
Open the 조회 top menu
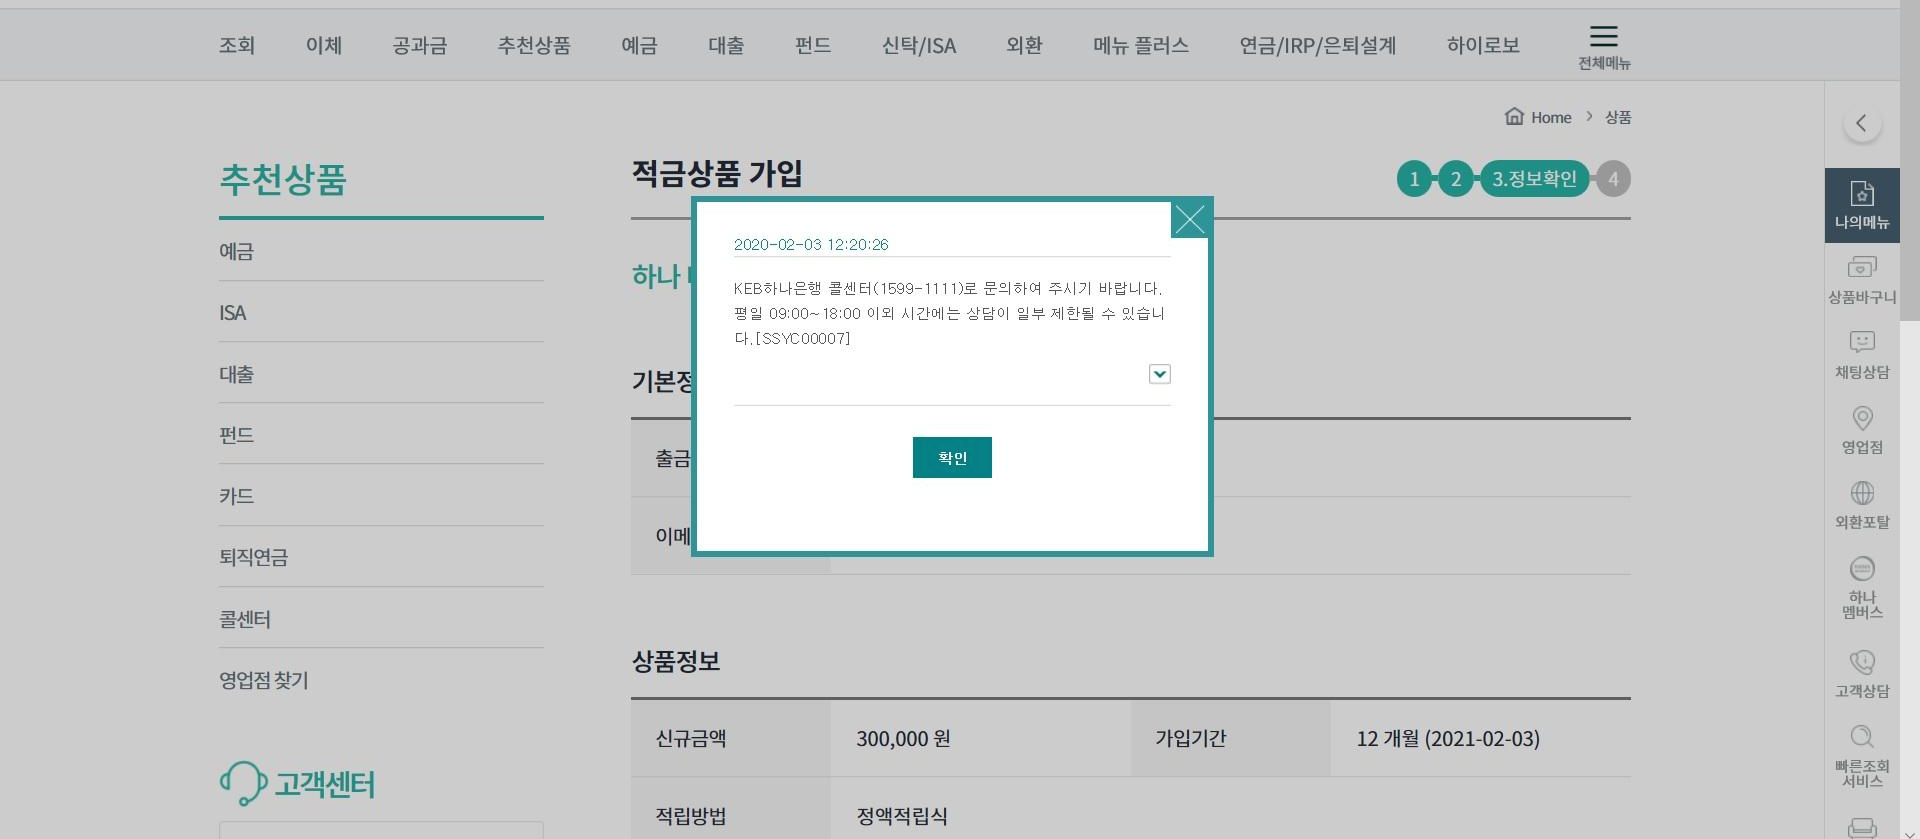[237, 45]
